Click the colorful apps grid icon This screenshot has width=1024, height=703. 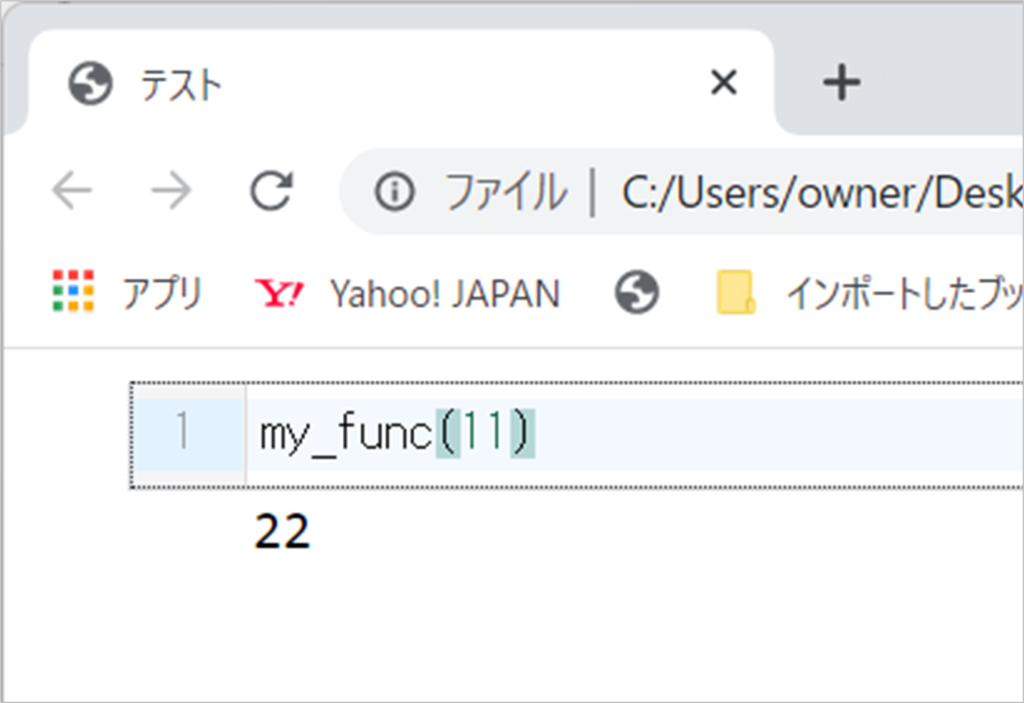click(72, 292)
